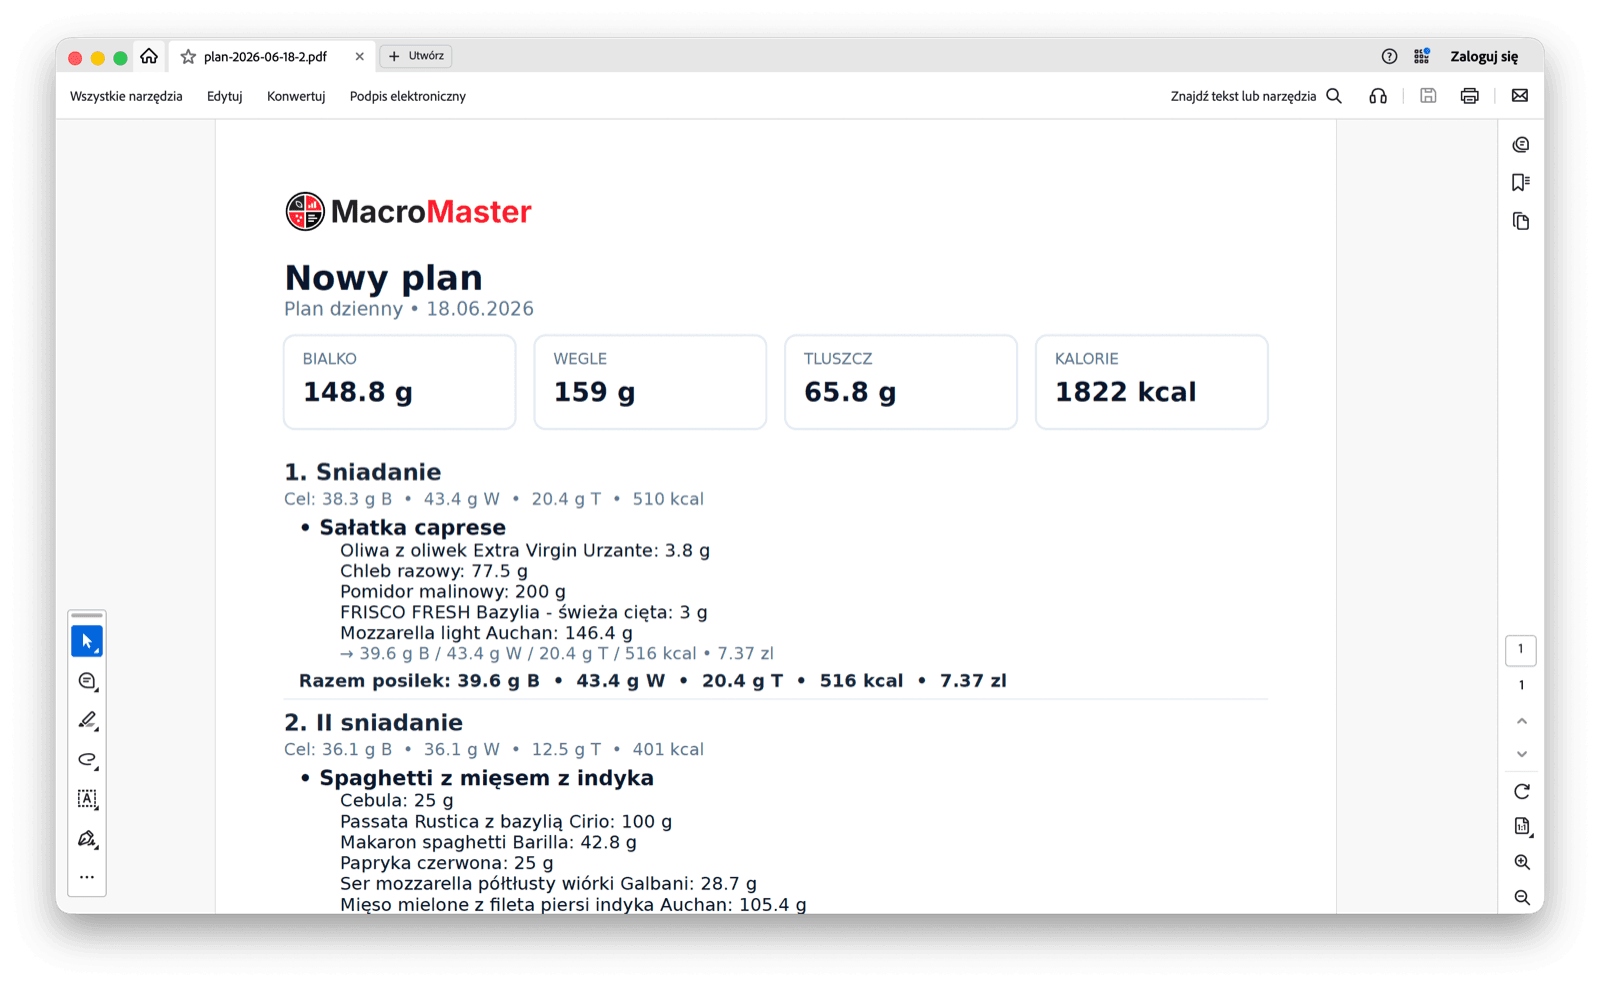This screenshot has width=1600, height=987.
Task: Go to previous page with up chevron
Action: pos(1522,721)
